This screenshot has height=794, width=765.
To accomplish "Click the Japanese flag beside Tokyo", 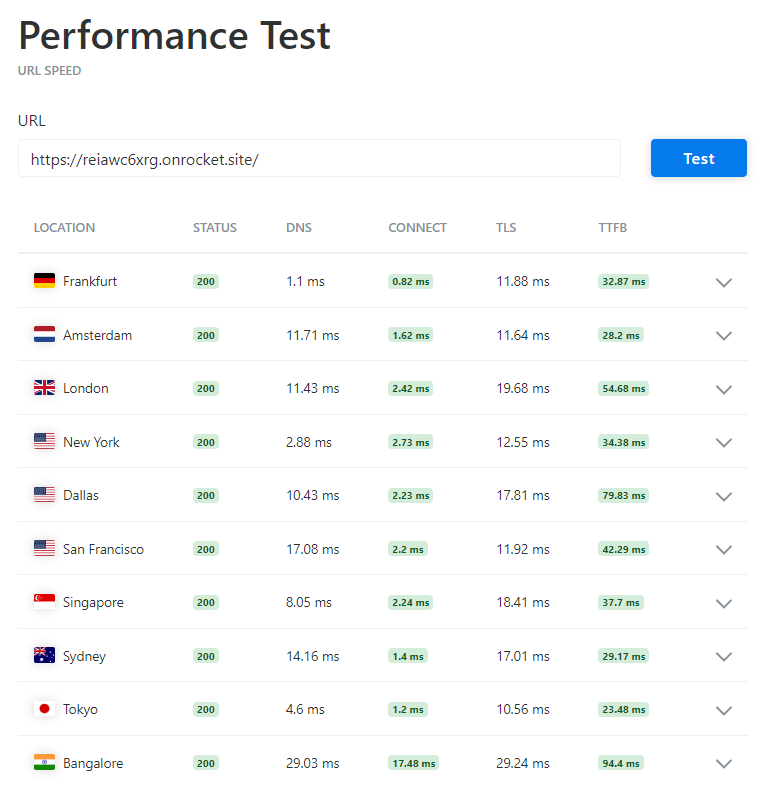I will click(44, 708).
